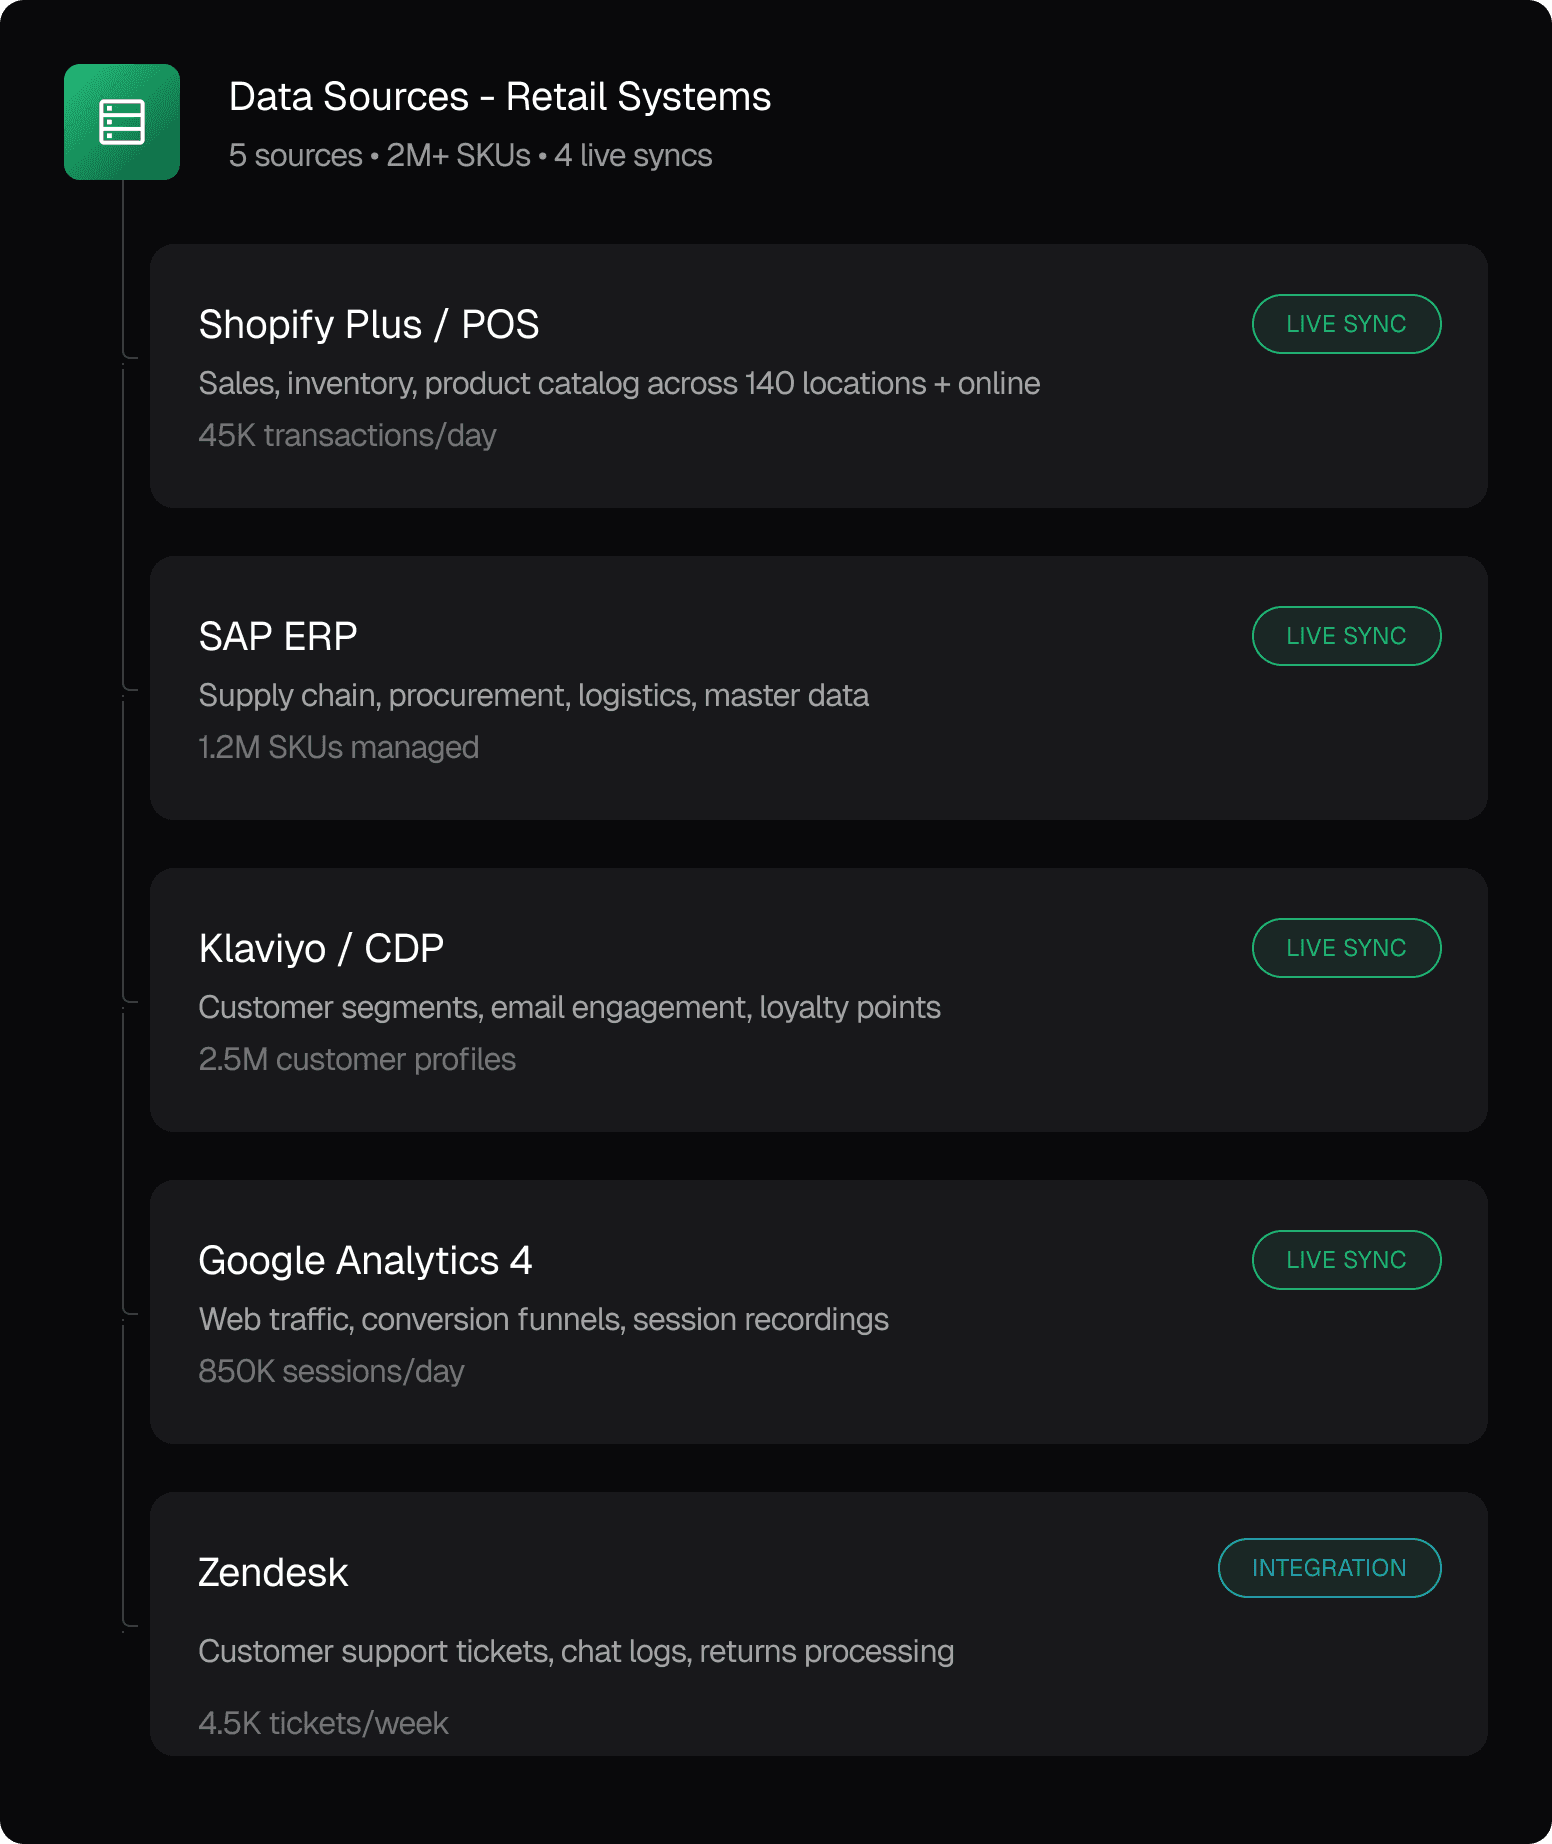Click the Integration badge on Zendesk
This screenshot has height=1844, width=1552.
(1328, 1568)
